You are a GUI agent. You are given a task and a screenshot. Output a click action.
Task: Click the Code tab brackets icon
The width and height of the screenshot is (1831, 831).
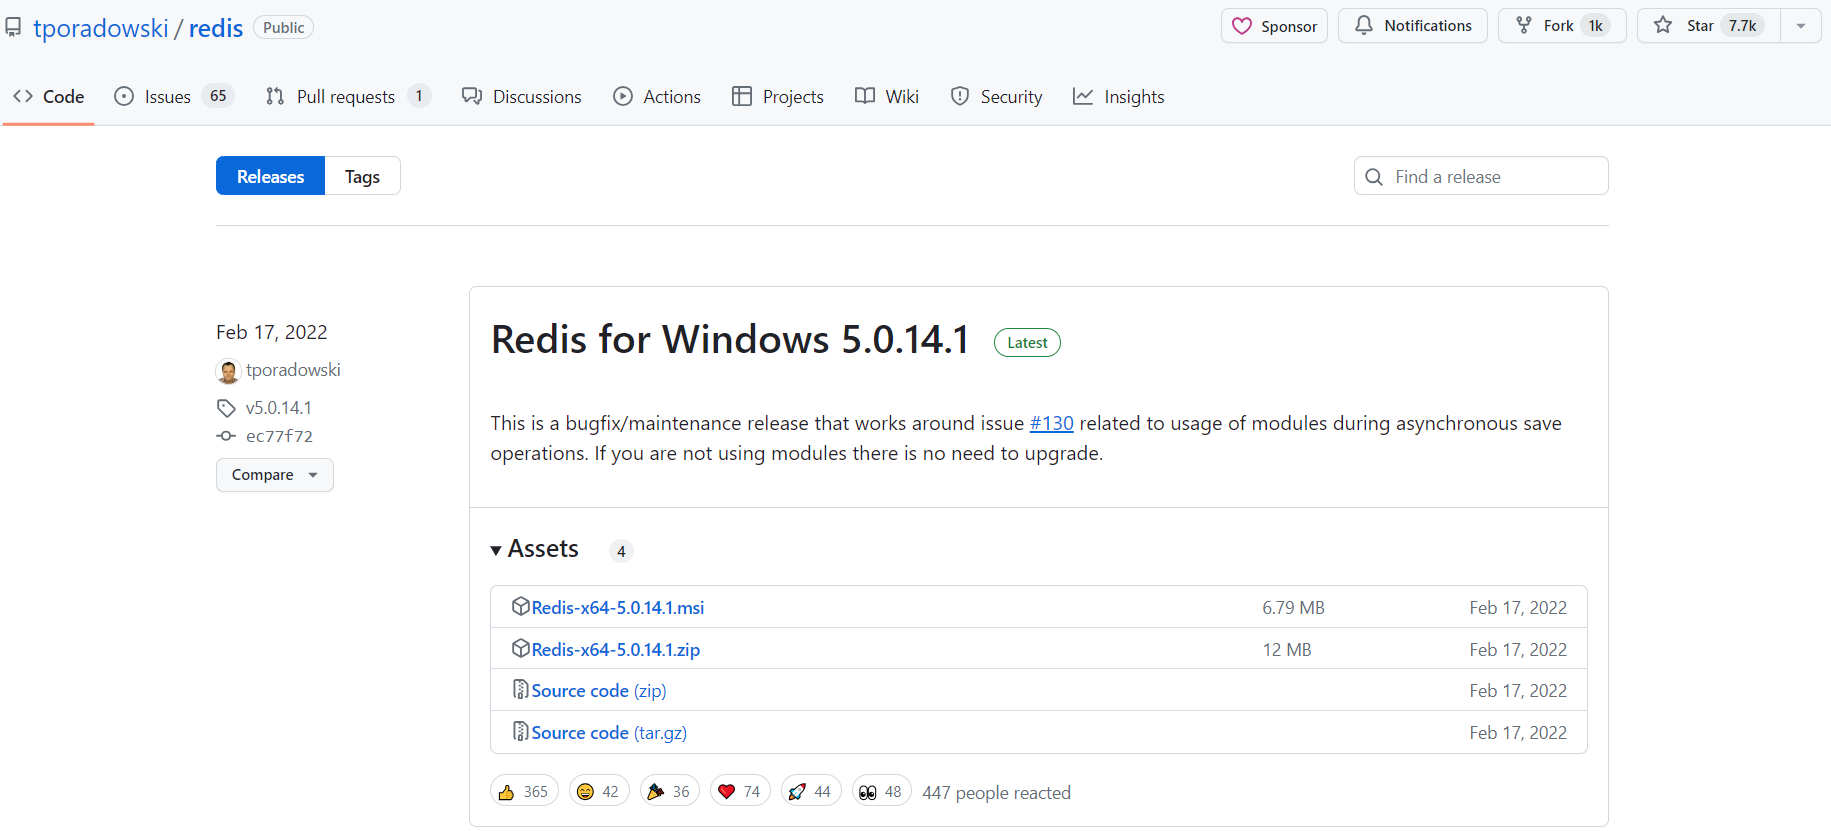click(23, 96)
